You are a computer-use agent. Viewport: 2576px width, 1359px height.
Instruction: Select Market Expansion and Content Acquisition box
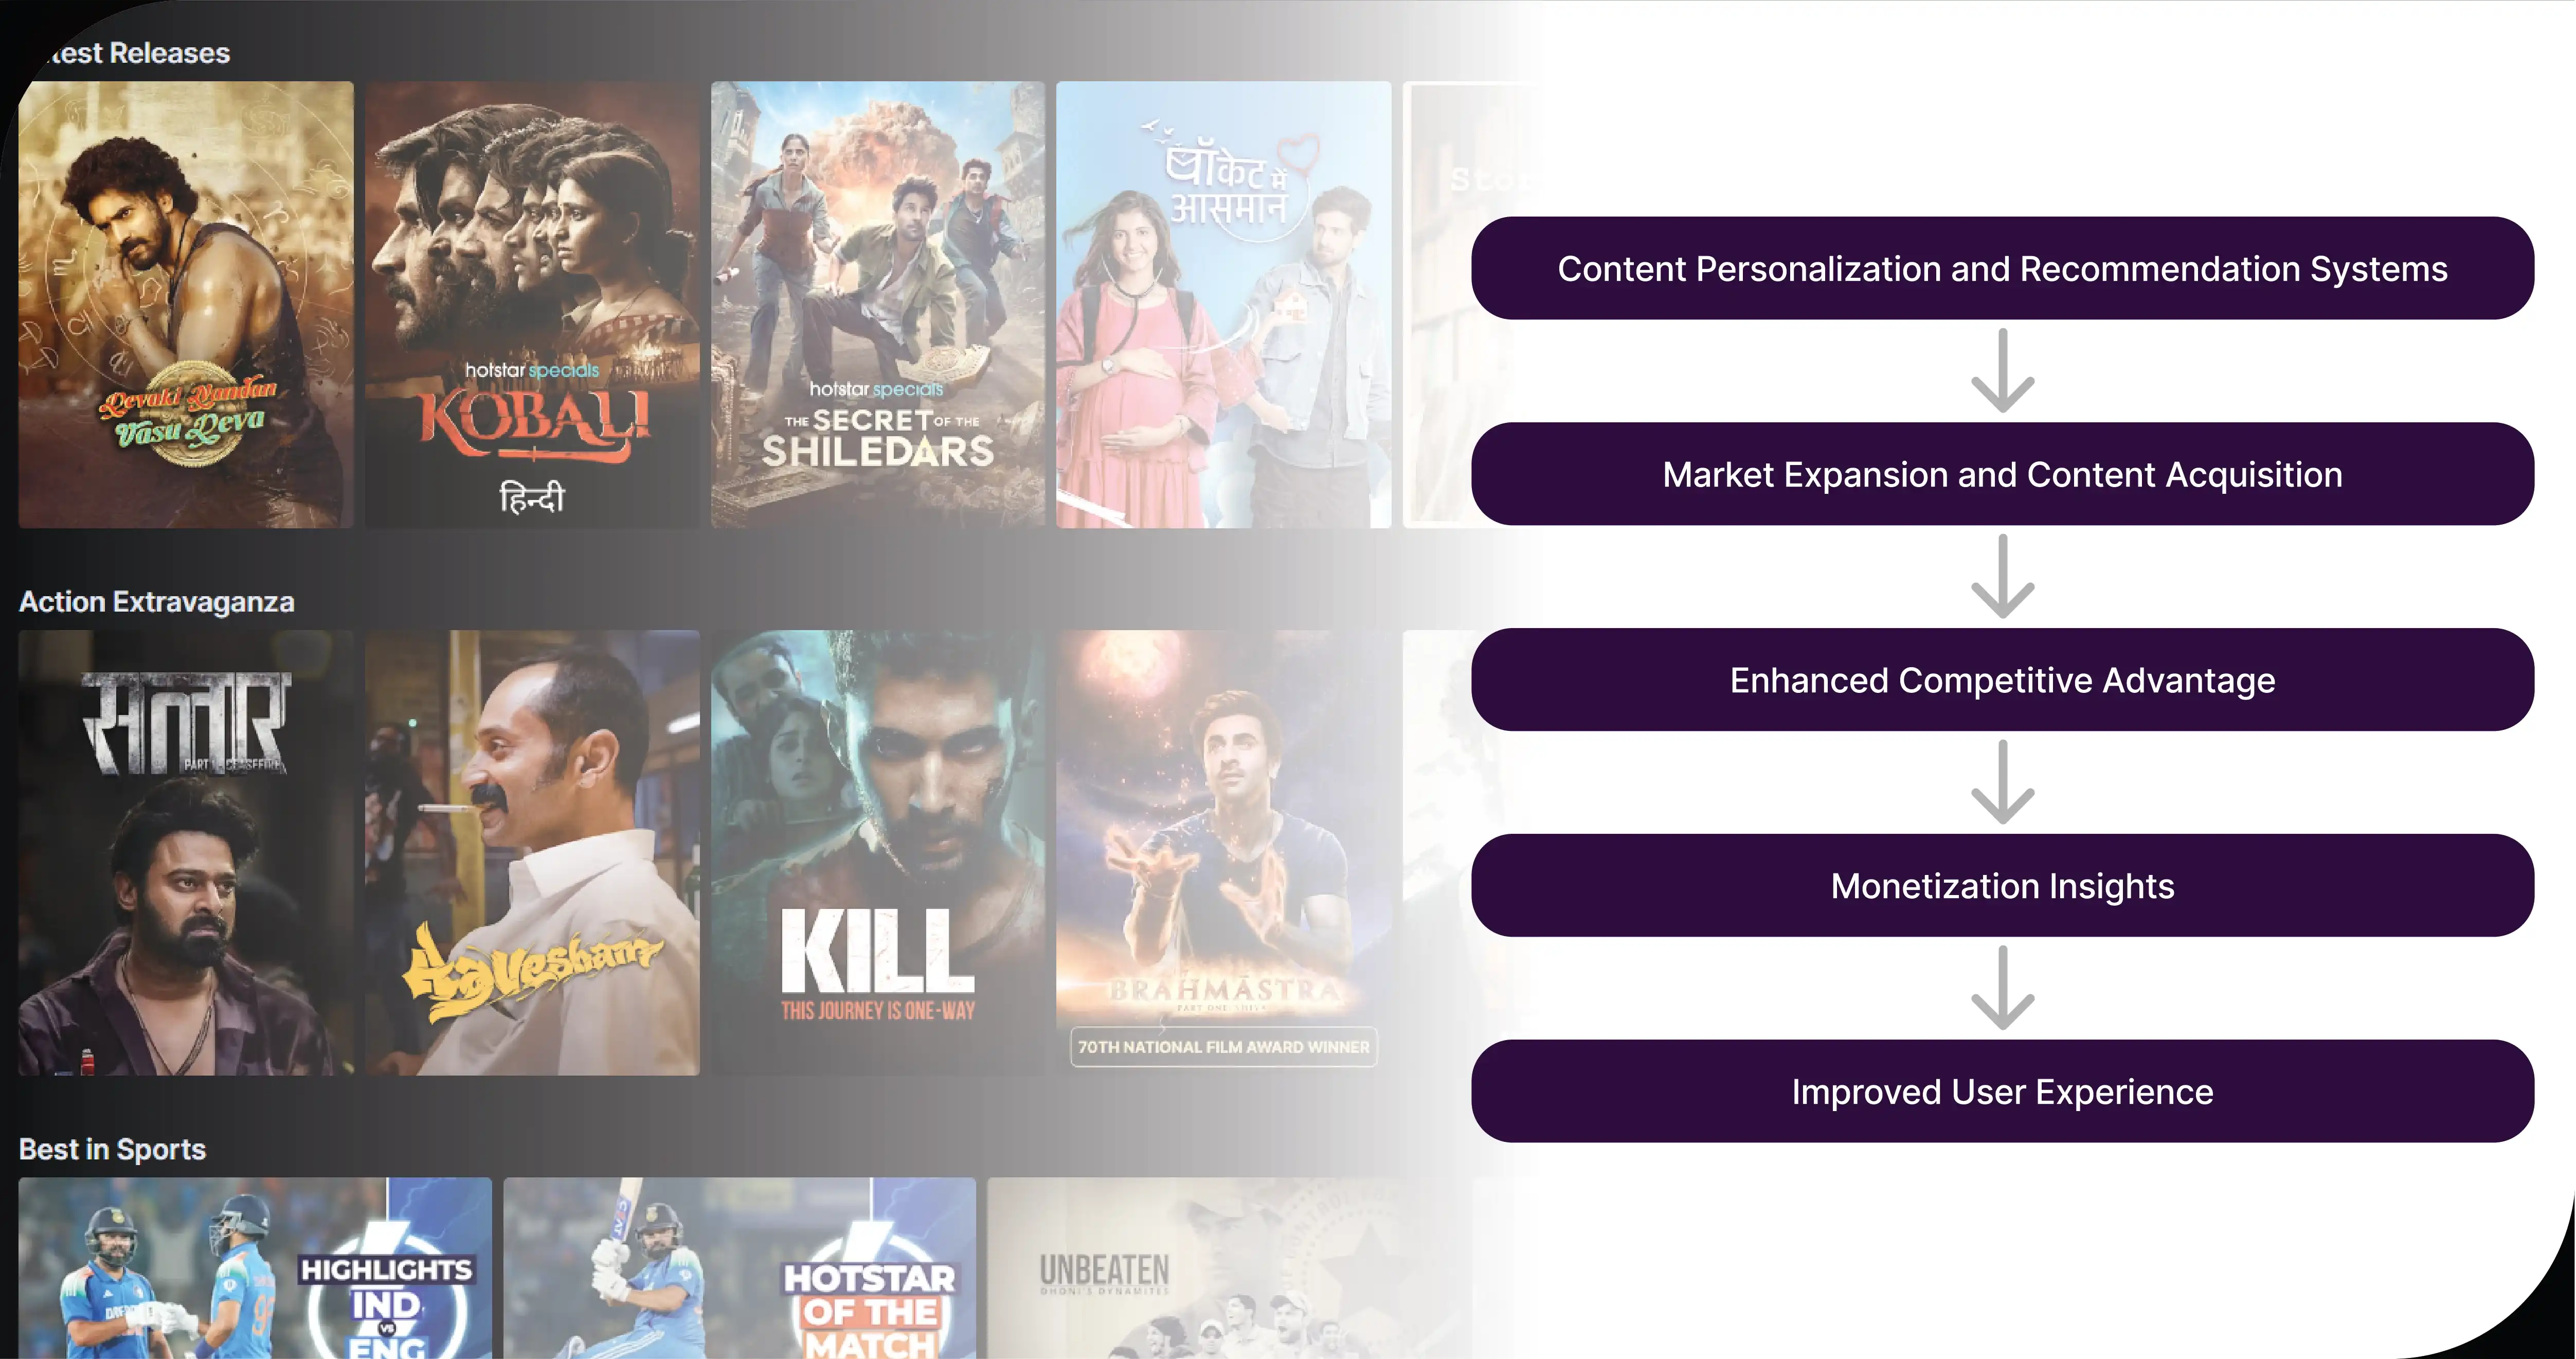[x=2002, y=474]
